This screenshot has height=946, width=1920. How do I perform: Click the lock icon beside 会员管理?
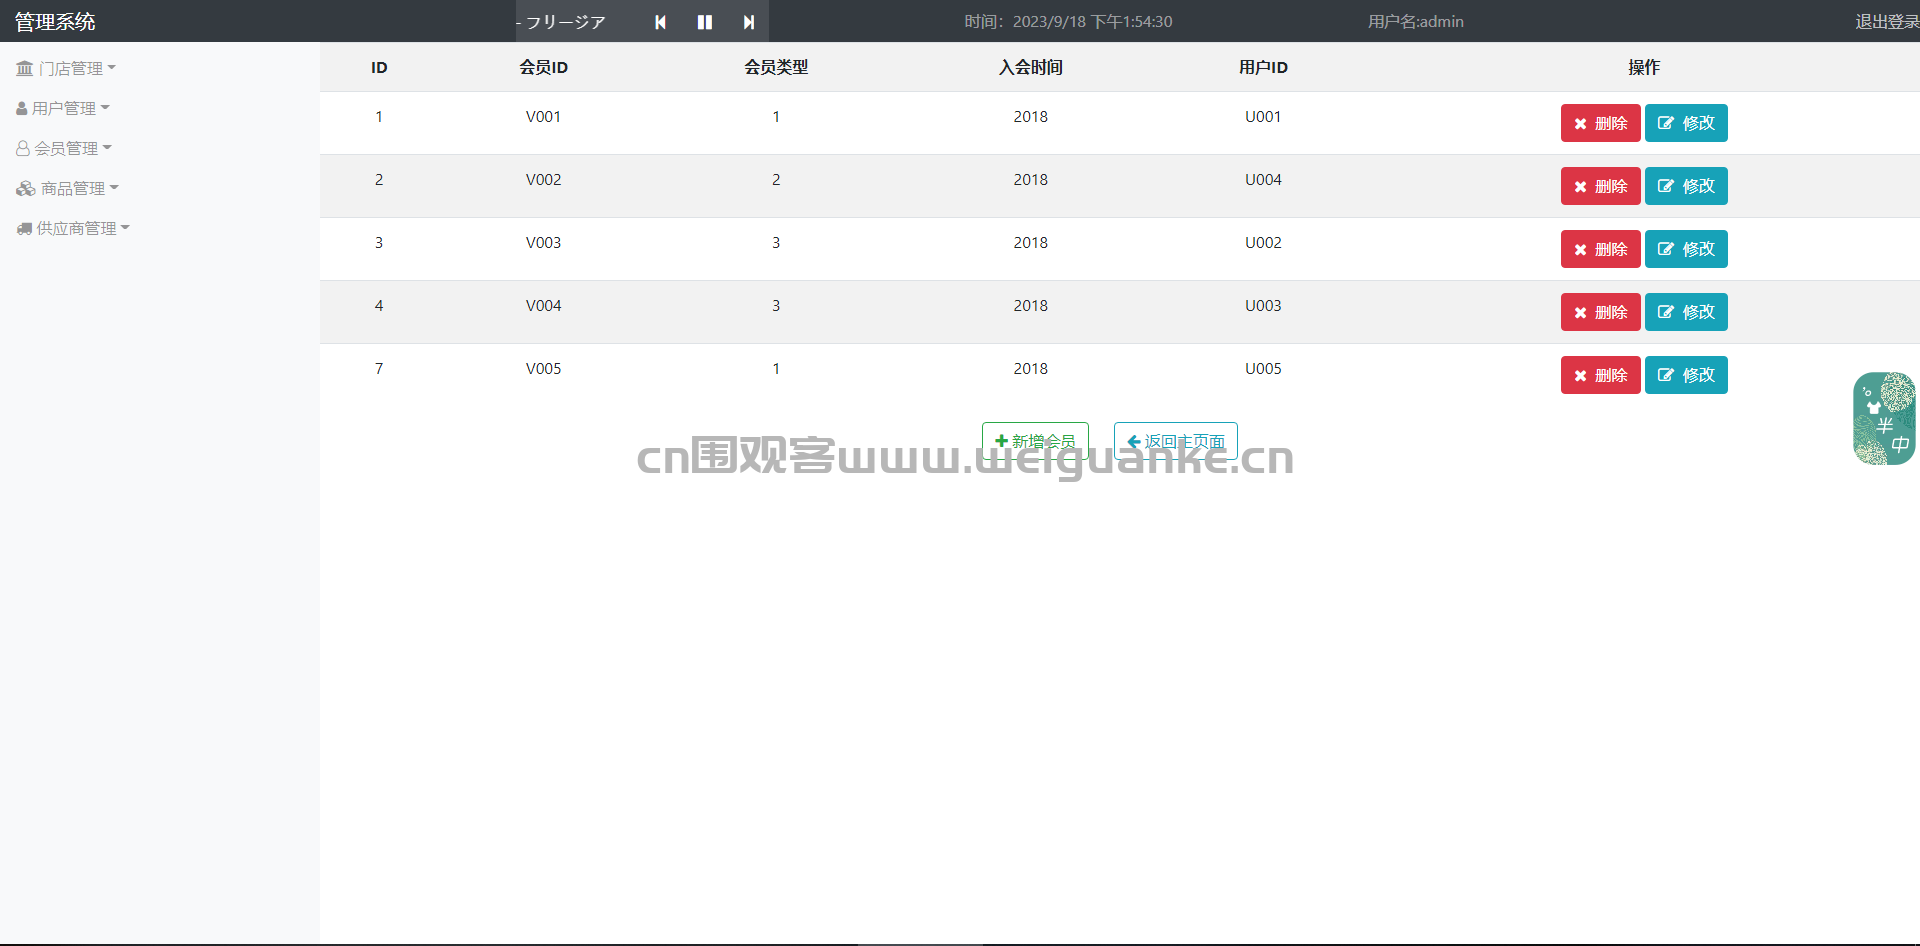click(x=23, y=148)
